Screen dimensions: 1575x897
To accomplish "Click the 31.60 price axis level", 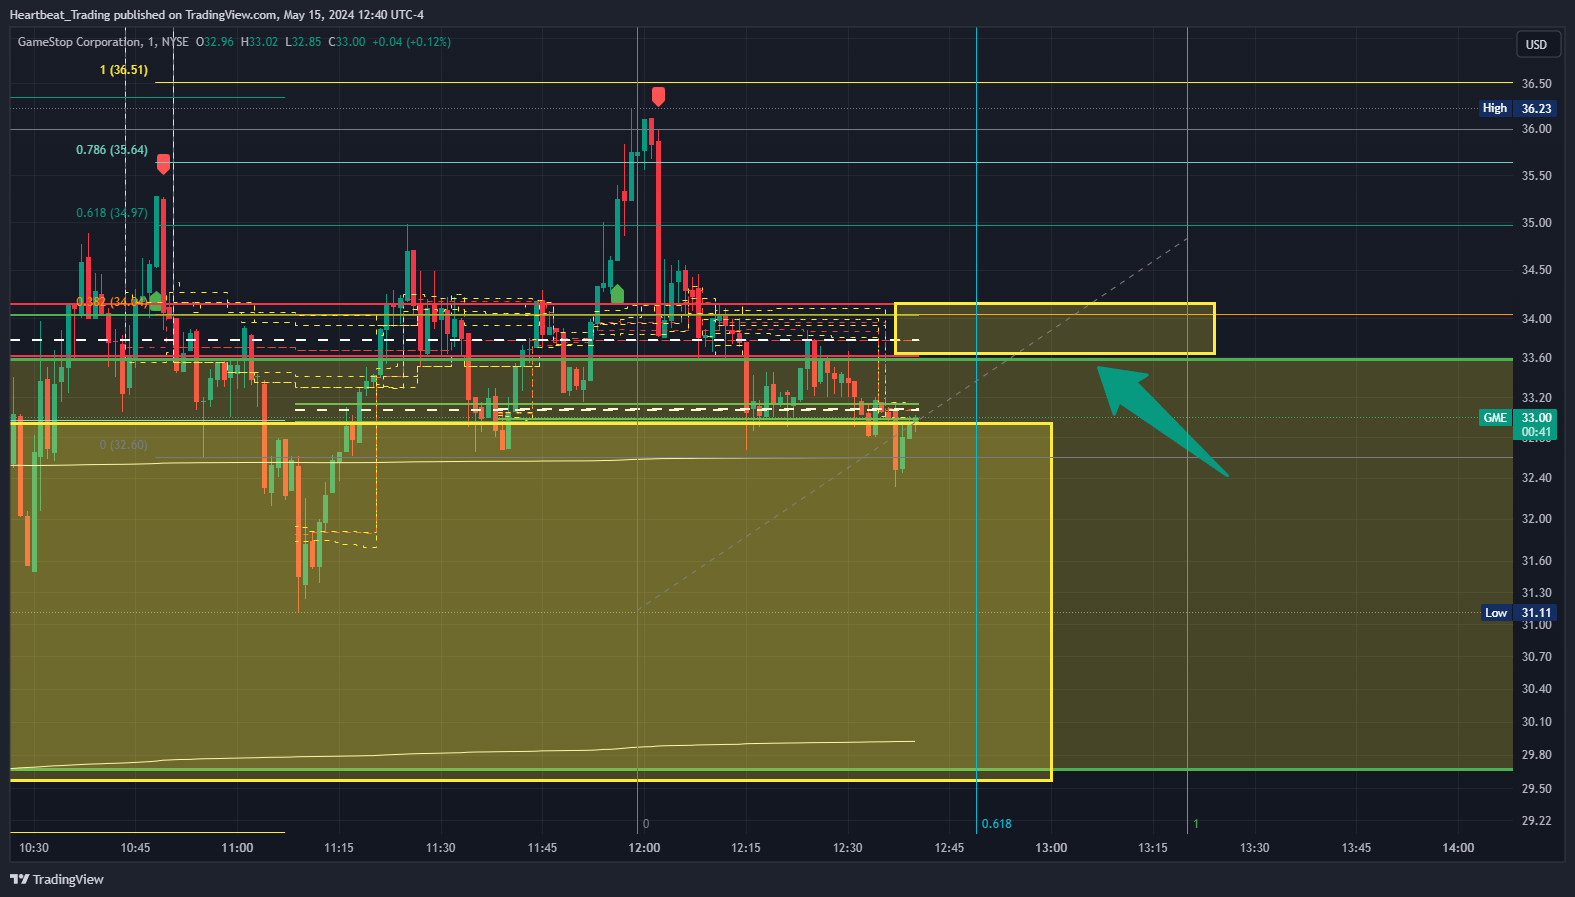I will [1536, 561].
